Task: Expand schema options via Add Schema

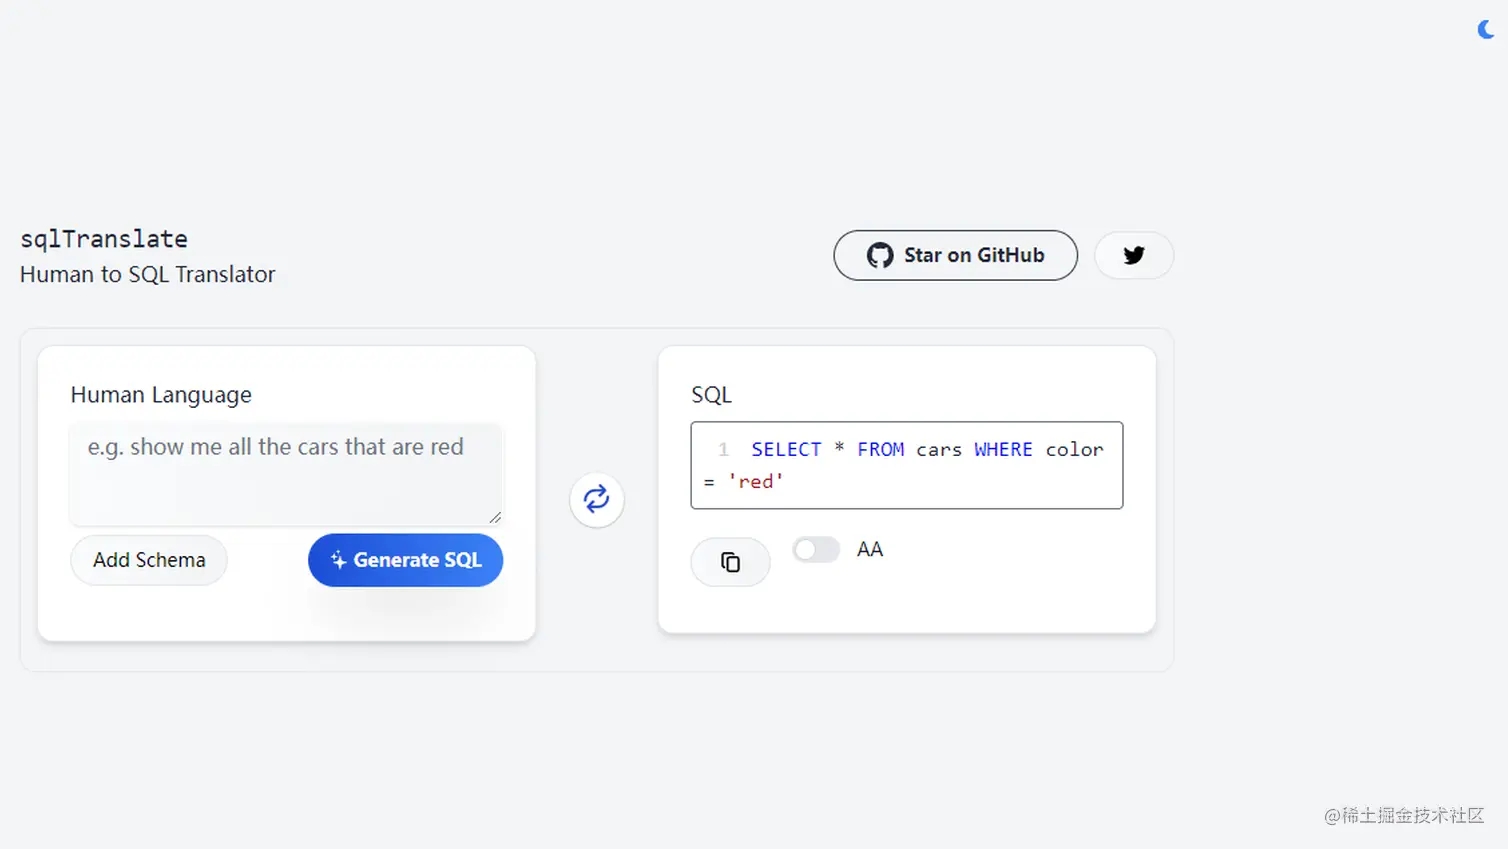Action: pos(148,560)
